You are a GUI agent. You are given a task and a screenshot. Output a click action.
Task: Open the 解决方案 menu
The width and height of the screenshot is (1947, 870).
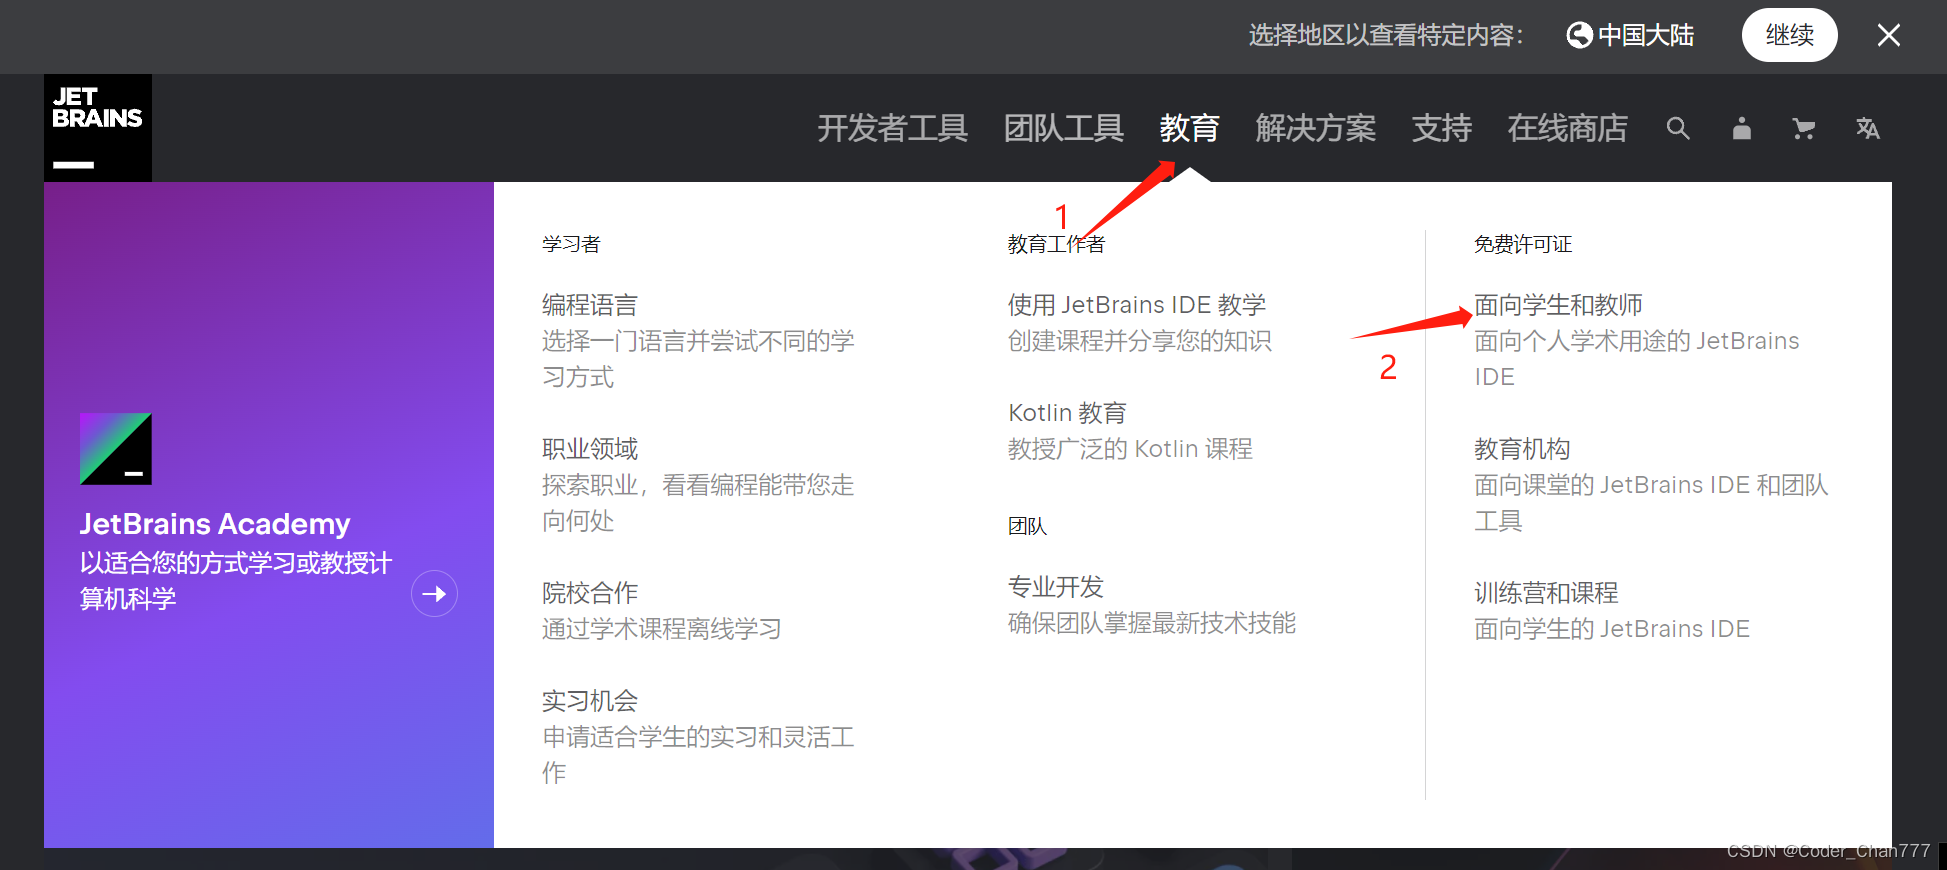click(x=1316, y=128)
